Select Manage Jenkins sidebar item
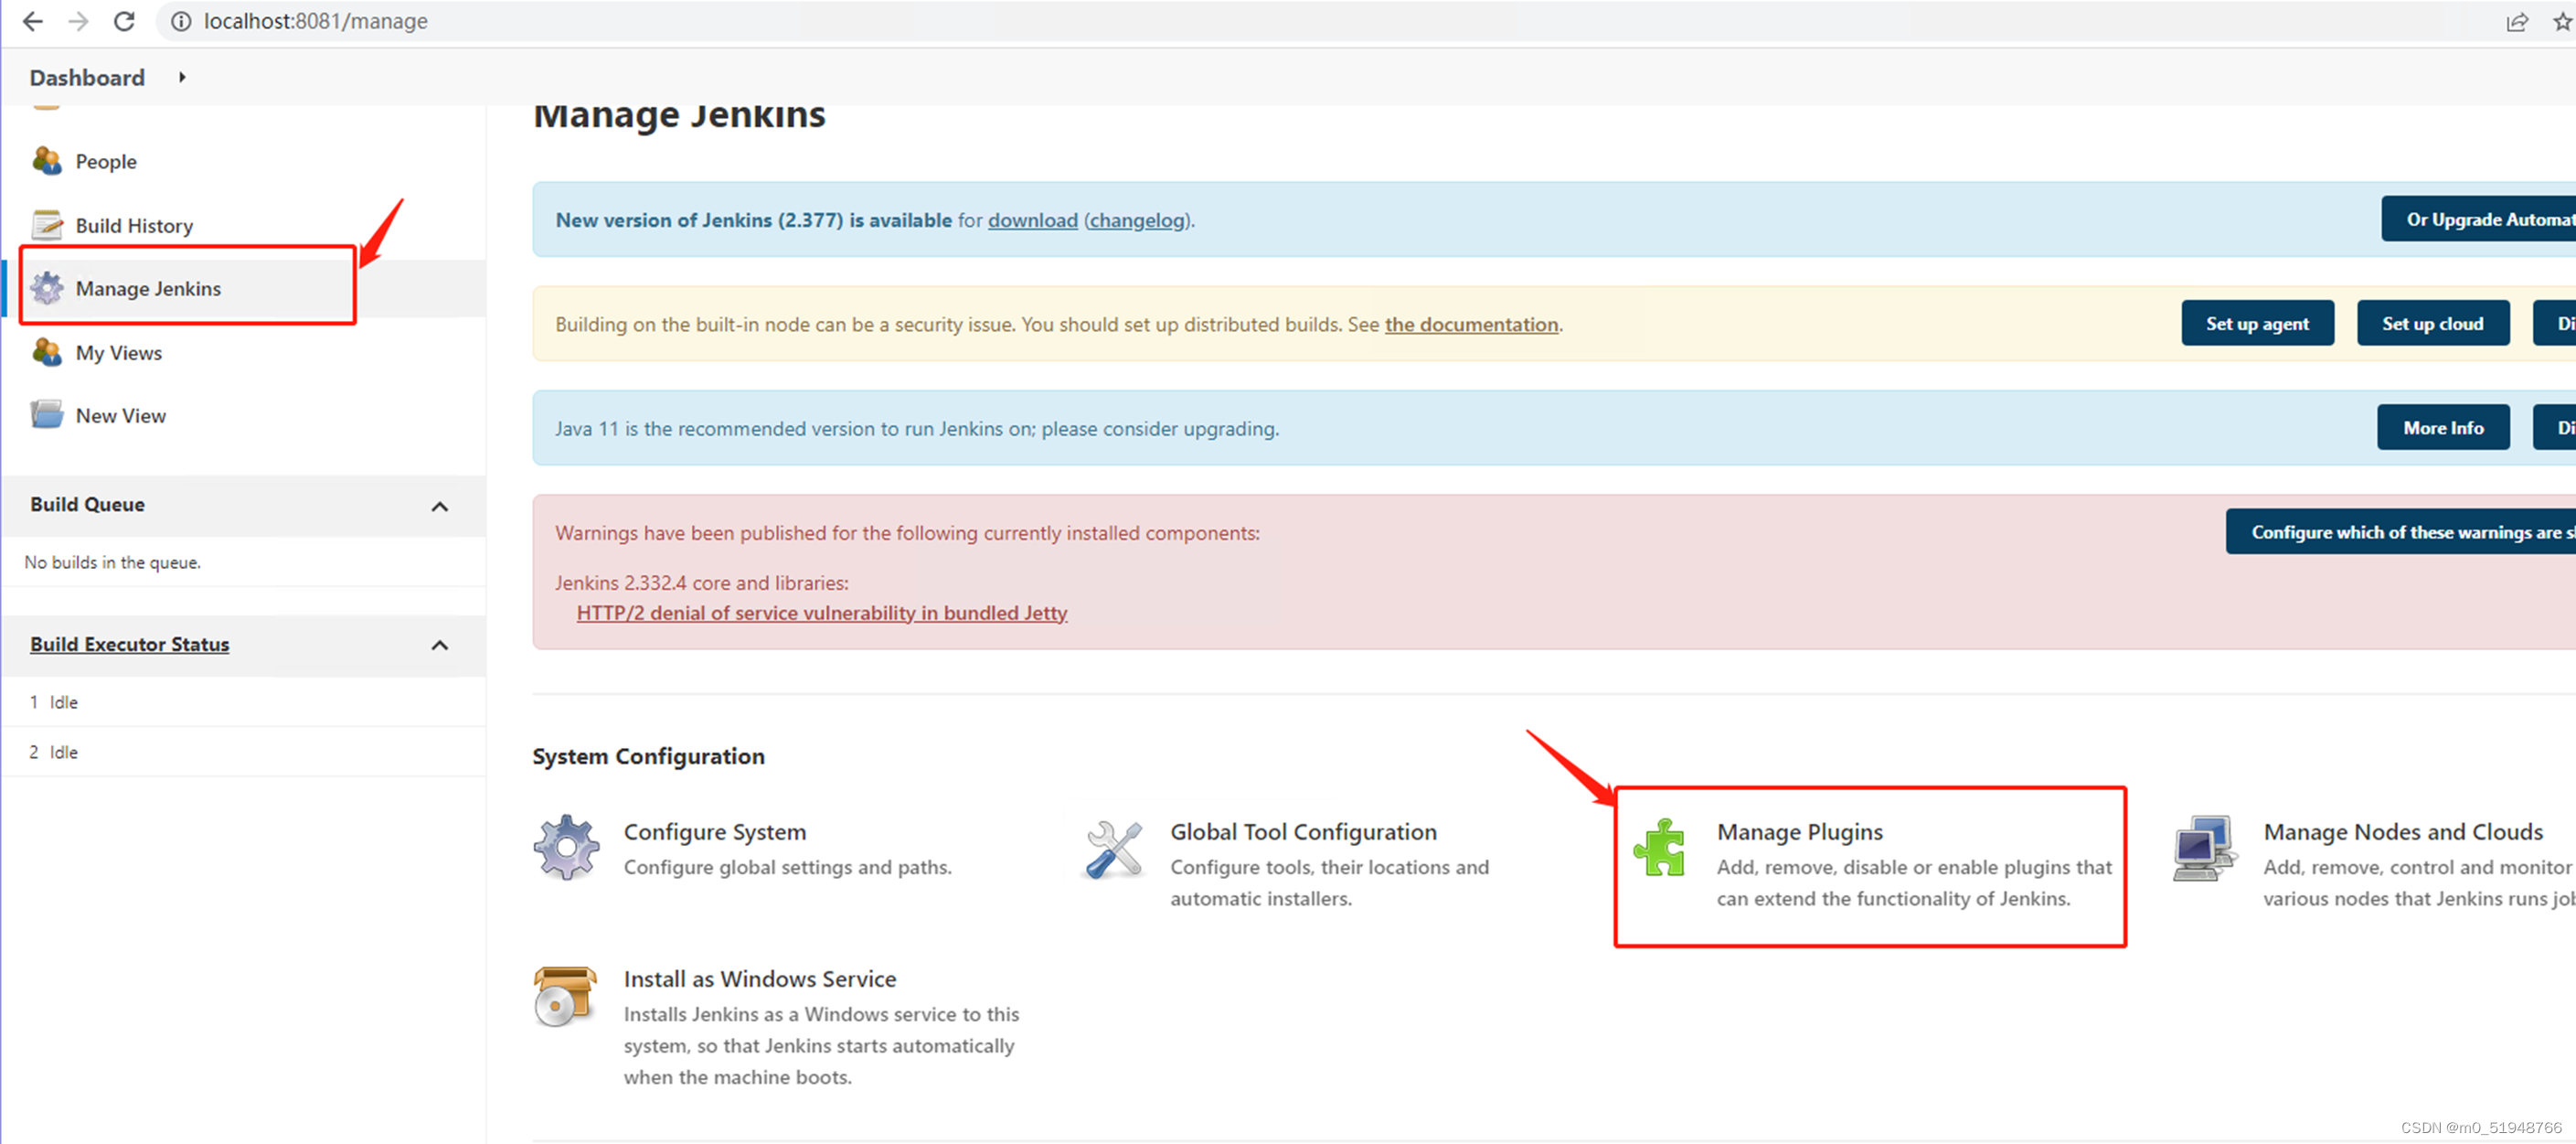The image size is (2576, 1144). point(148,288)
